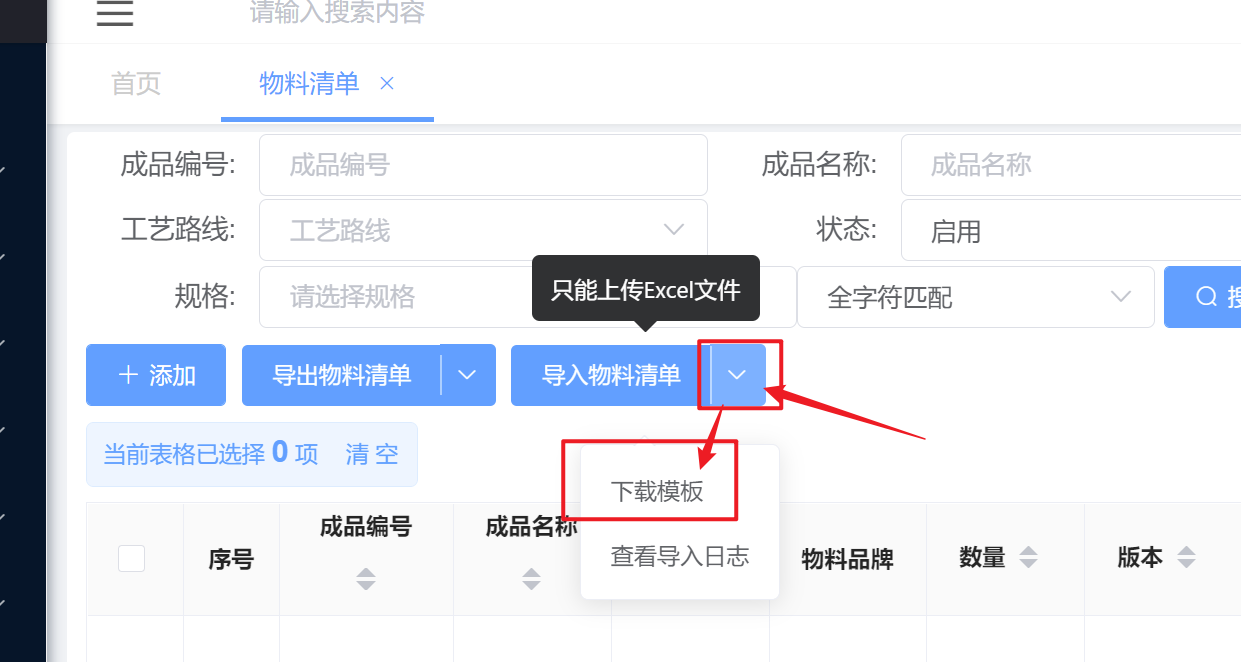Switch to the 首页 tab
1241x662 pixels.
click(136, 83)
